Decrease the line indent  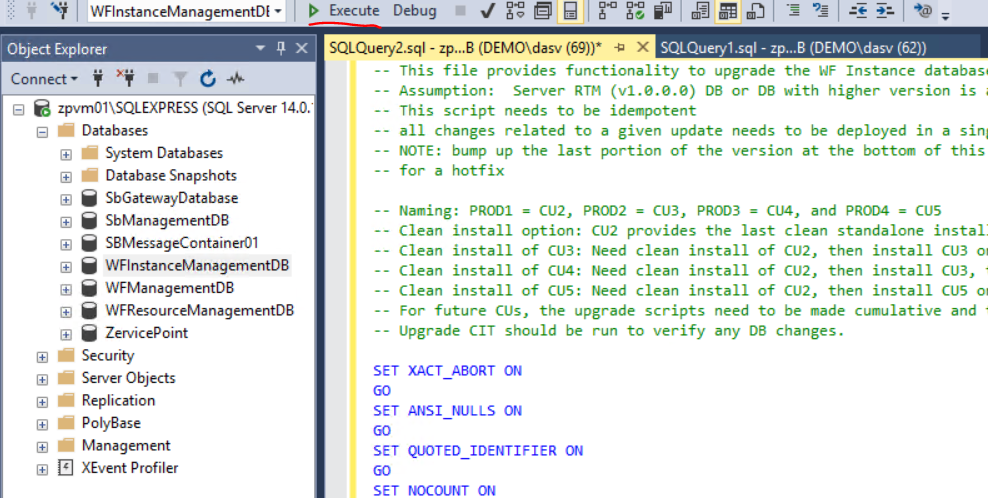pos(858,11)
